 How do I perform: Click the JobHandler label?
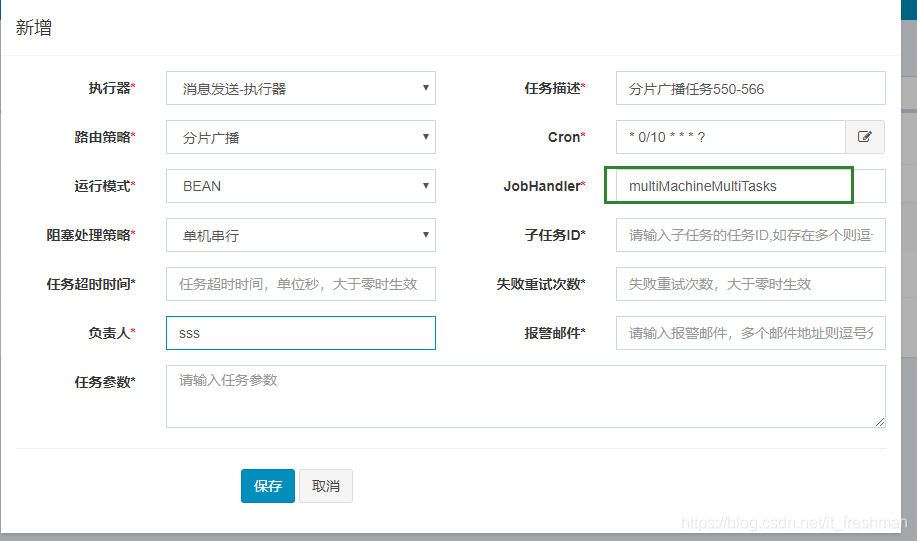point(544,186)
